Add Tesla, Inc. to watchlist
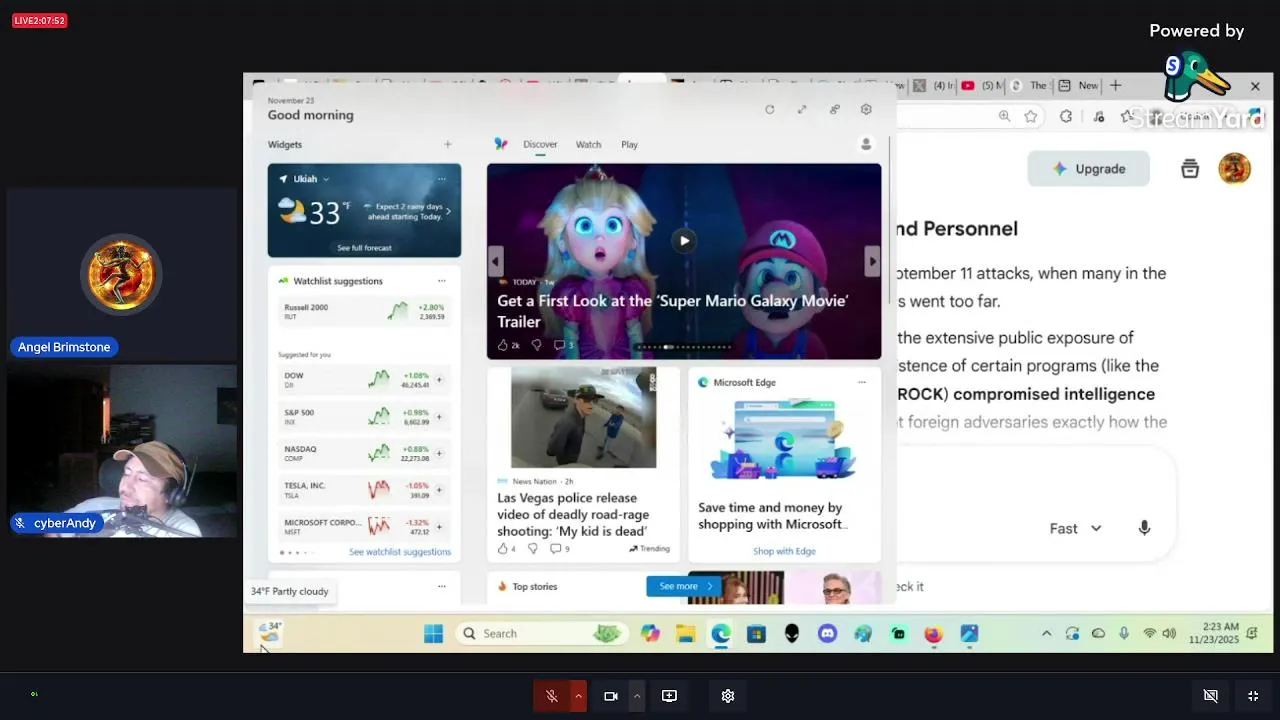1280x720 pixels. 439,490
